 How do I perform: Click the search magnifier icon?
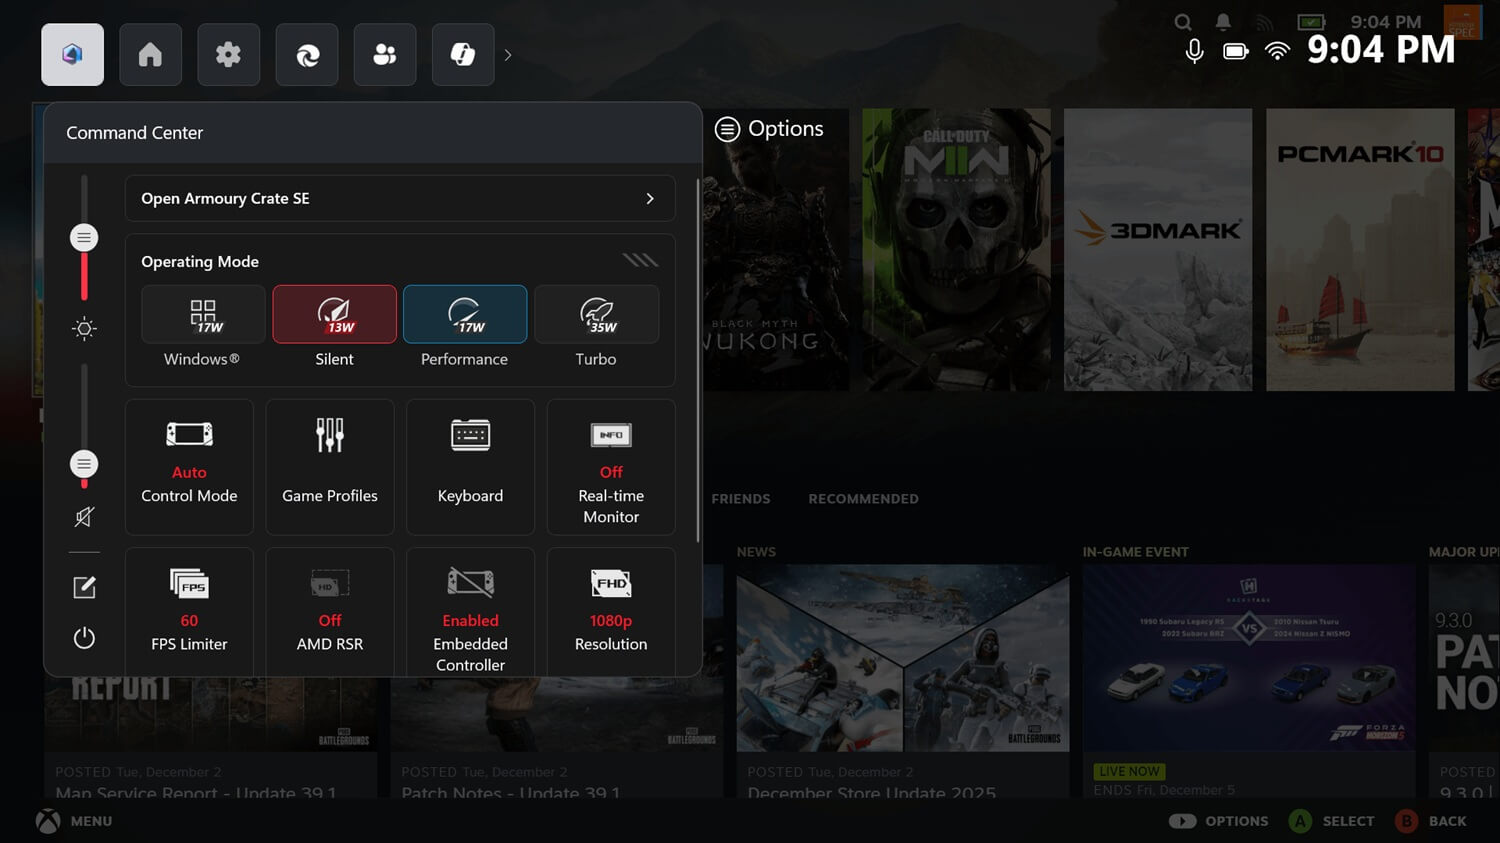pos(1183,22)
